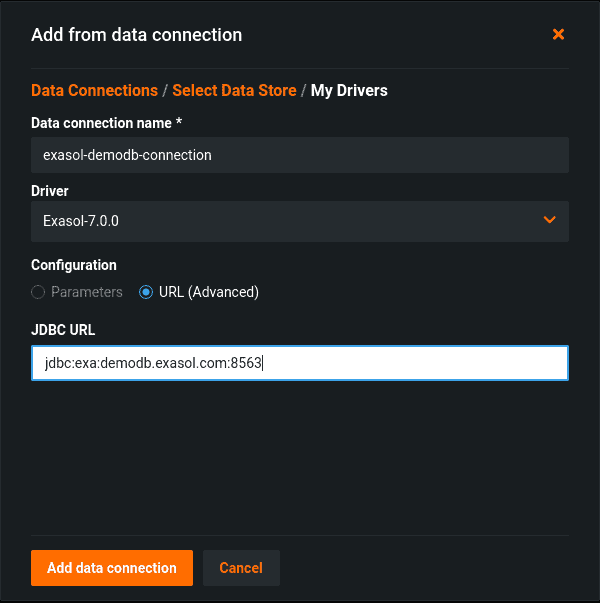The image size is (600, 603).
Task: Click the "Configuration" section label
Action: click(74, 265)
